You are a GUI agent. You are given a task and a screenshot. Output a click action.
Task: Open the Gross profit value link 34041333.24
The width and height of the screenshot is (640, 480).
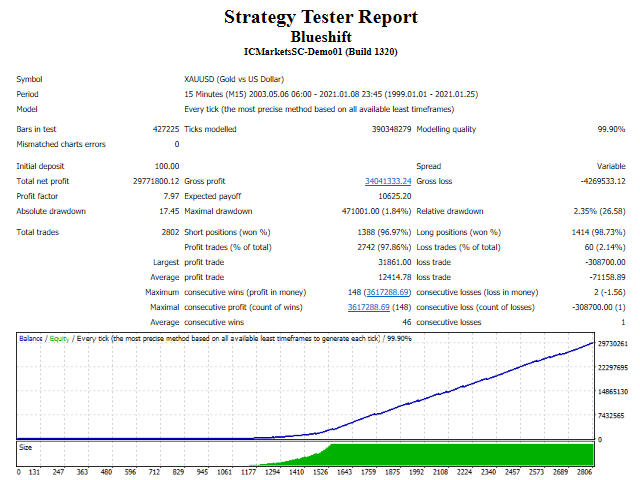pyautogui.click(x=387, y=181)
